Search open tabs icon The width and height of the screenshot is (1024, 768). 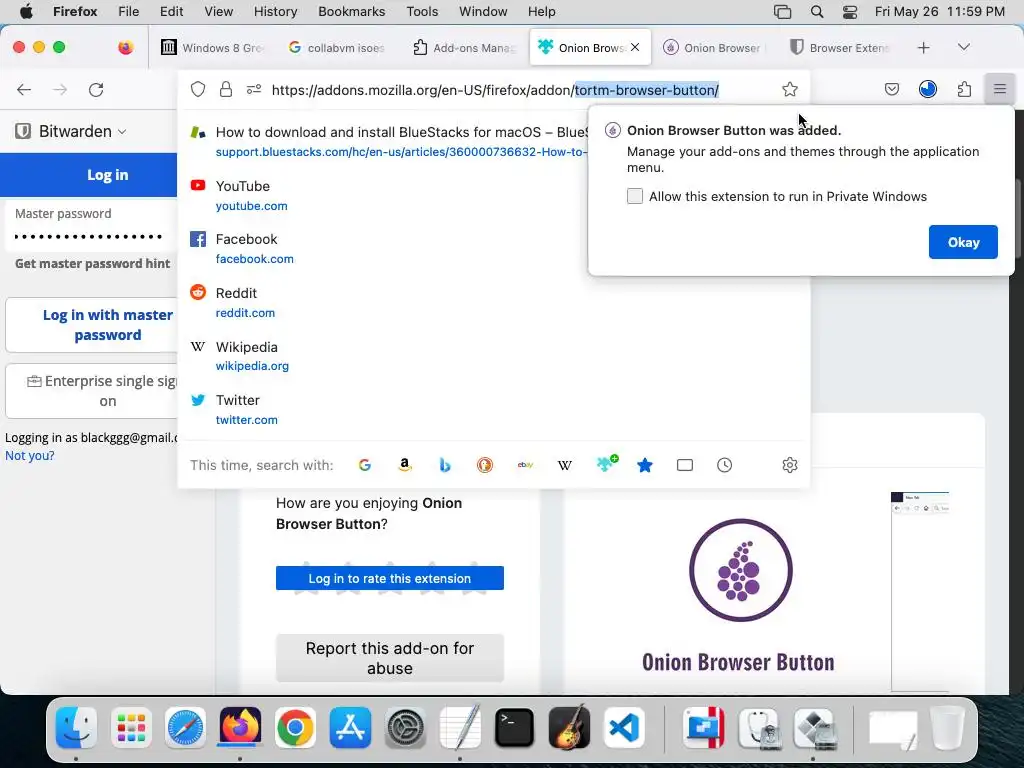point(684,465)
